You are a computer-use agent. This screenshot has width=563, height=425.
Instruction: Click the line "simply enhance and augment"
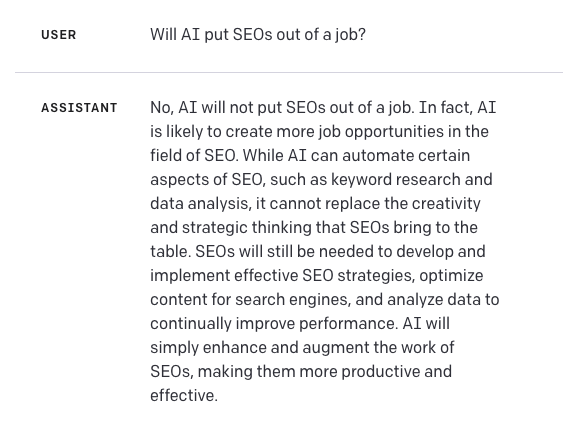302,348
